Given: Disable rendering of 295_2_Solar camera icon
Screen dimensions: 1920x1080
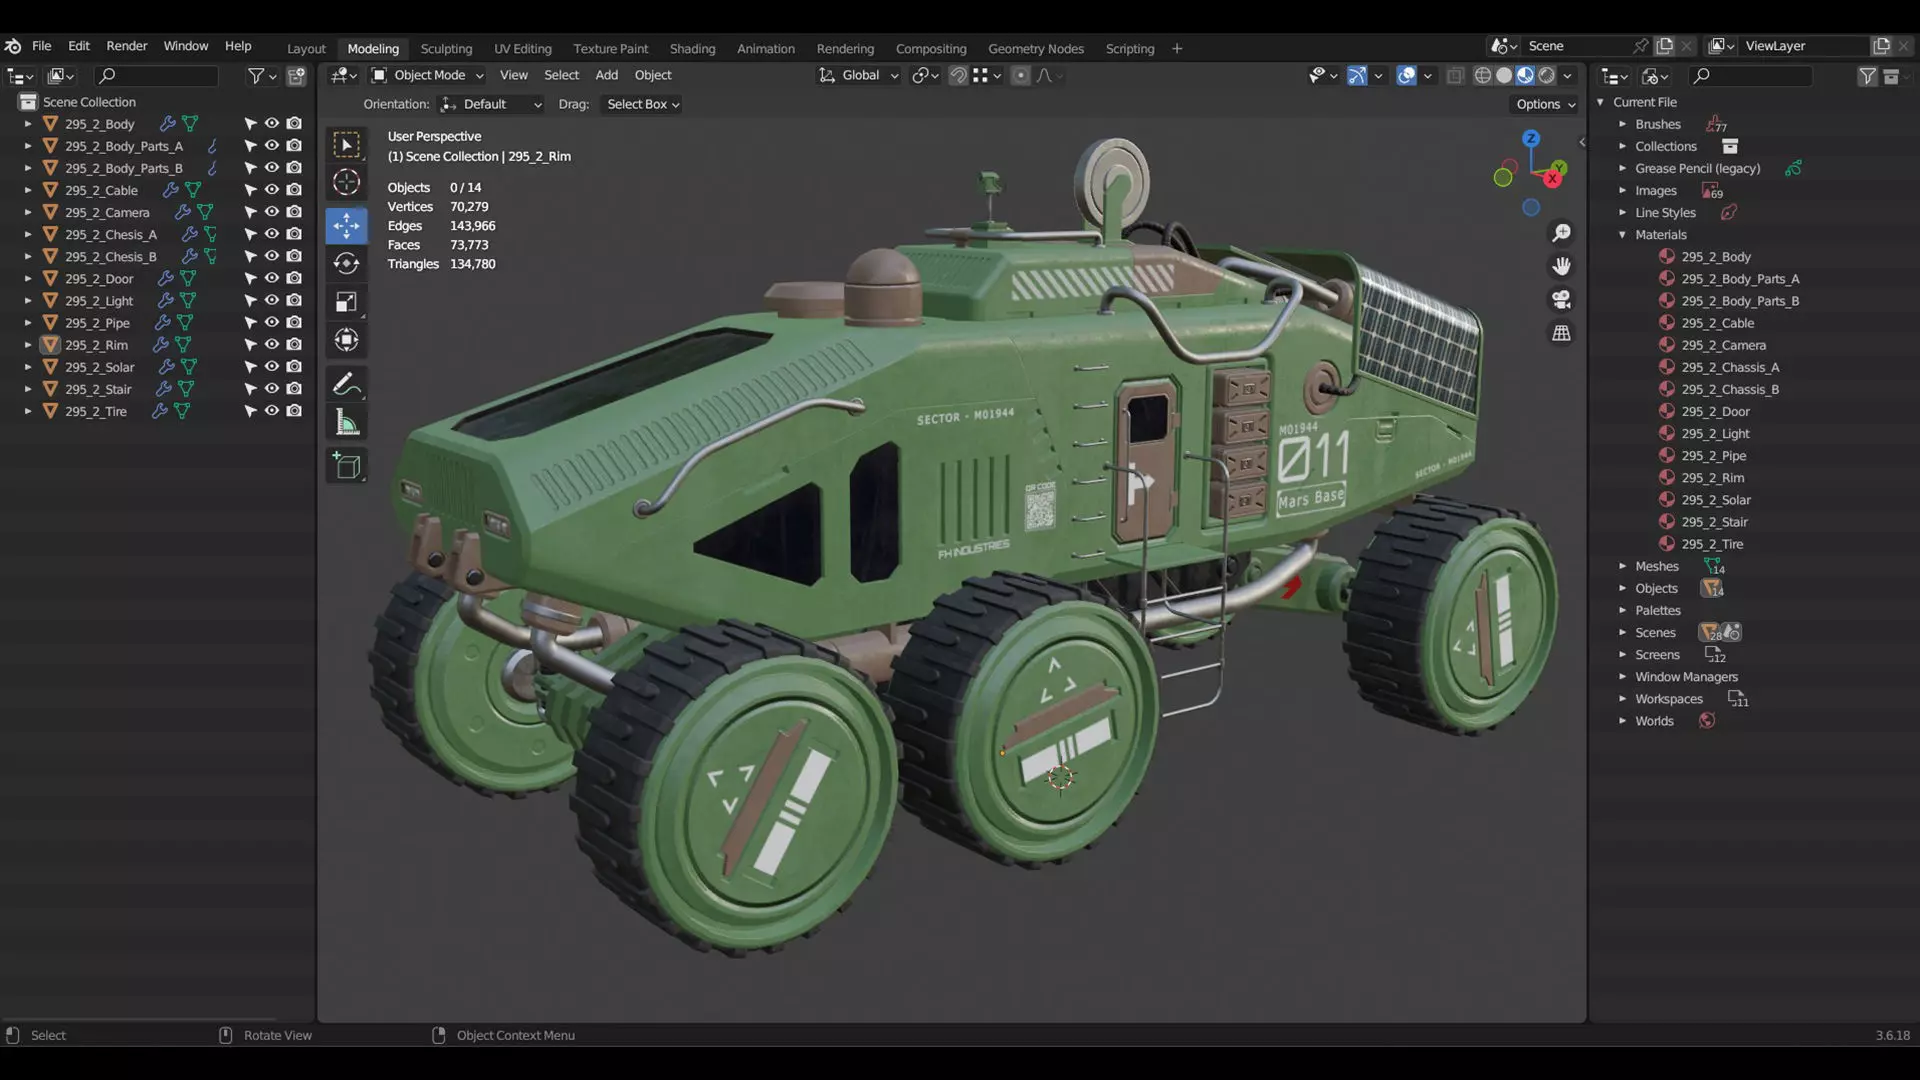Looking at the screenshot, I should click(x=294, y=367).
